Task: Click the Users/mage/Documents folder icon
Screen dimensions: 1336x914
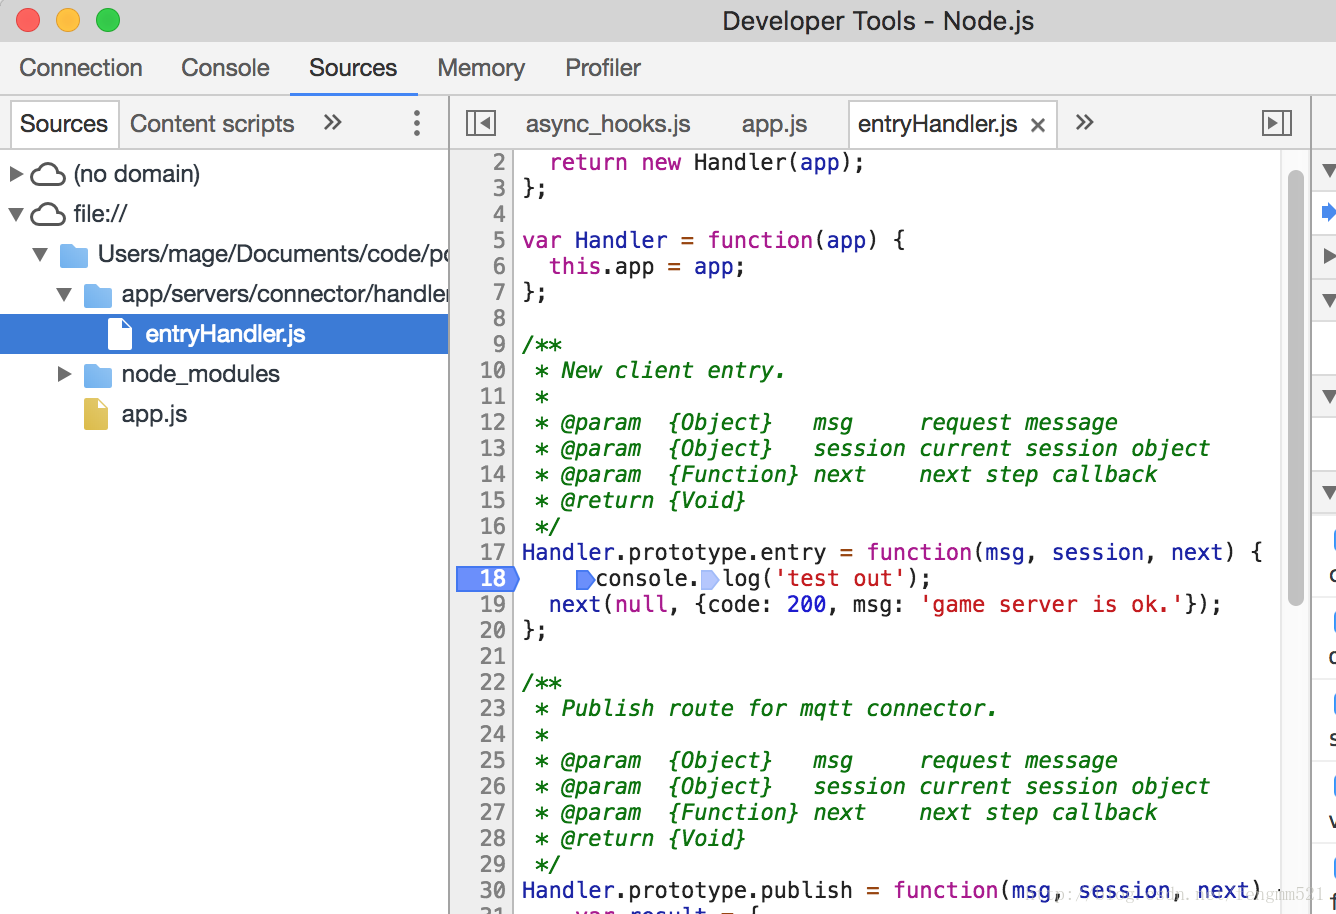Action: (x=74, y=255)
